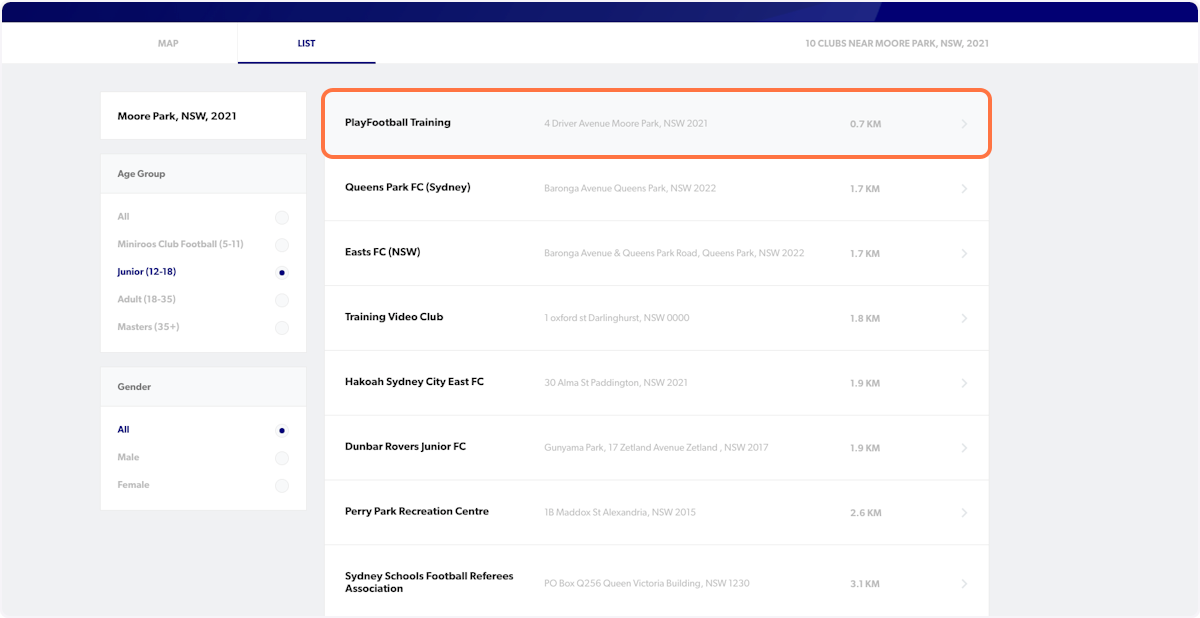Open the PlayFootball Training chevron arrow

964,124
